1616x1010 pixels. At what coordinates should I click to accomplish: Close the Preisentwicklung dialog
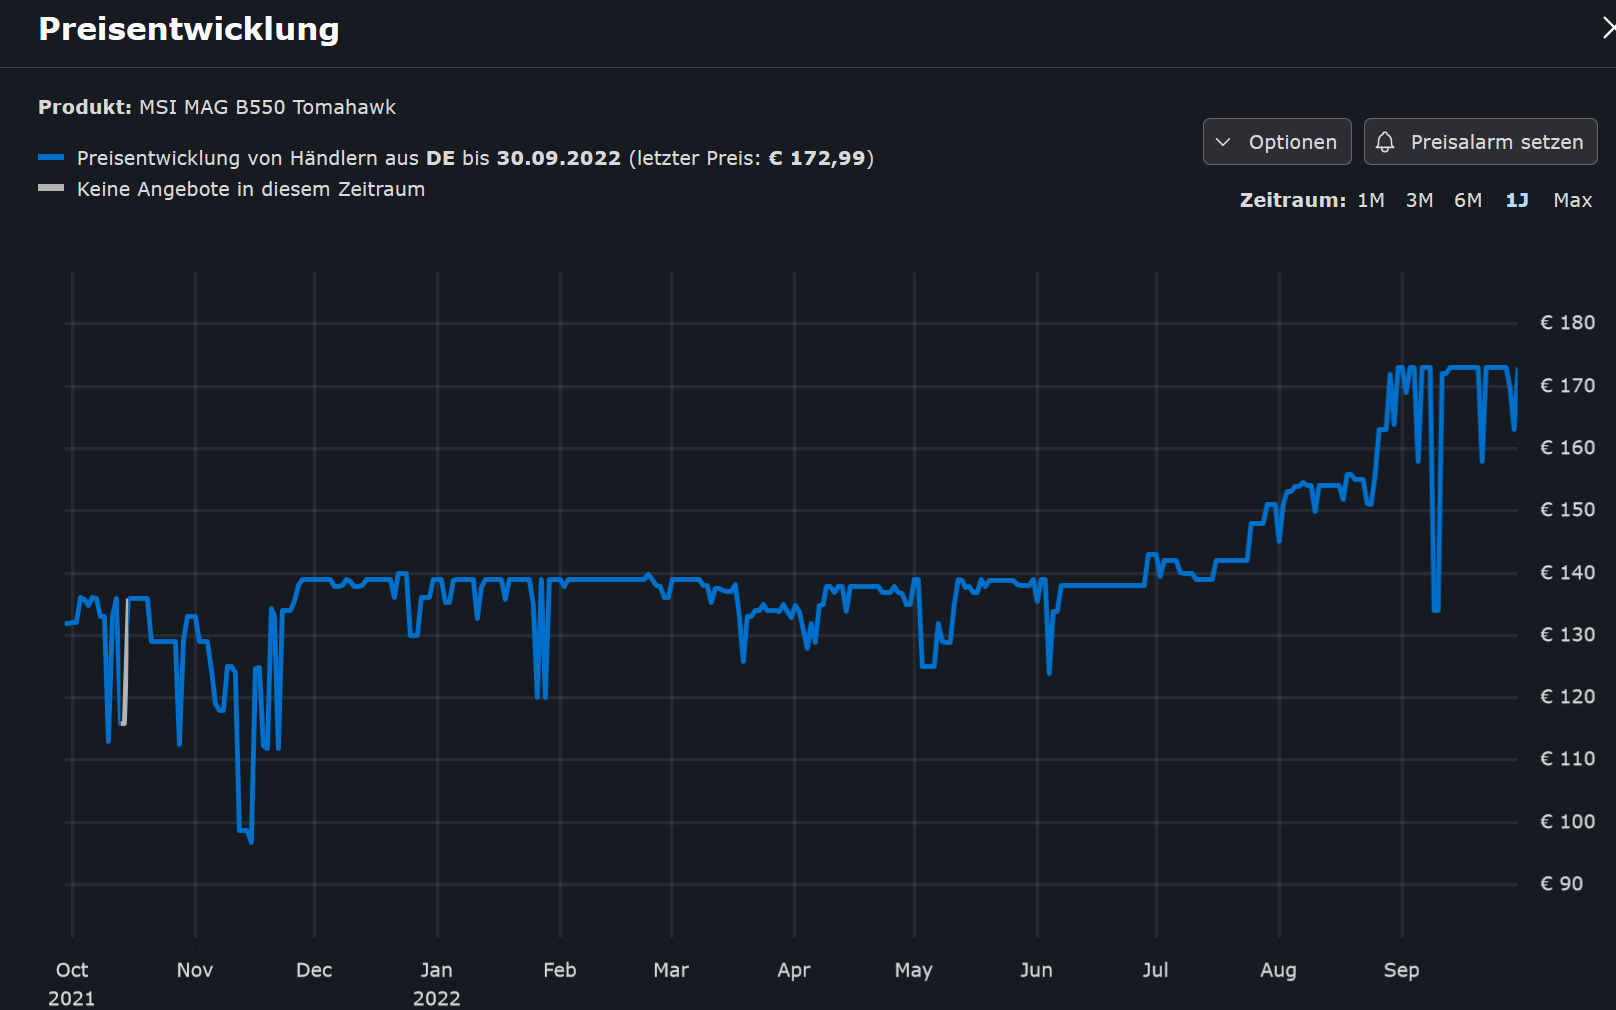point(1608,29)
